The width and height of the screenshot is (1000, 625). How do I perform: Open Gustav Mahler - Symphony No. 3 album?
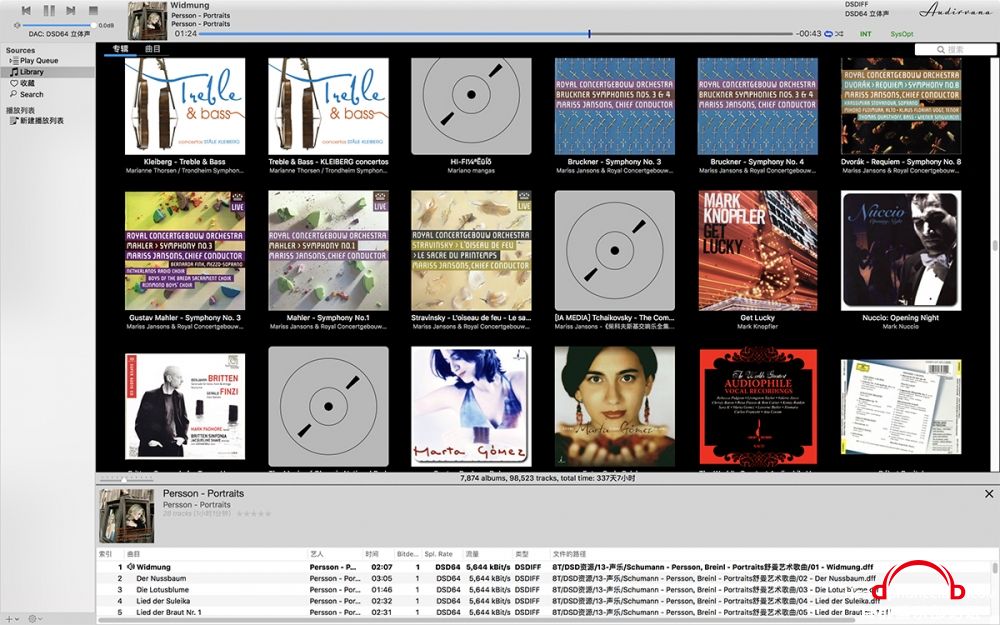click(x=185, y=251)
